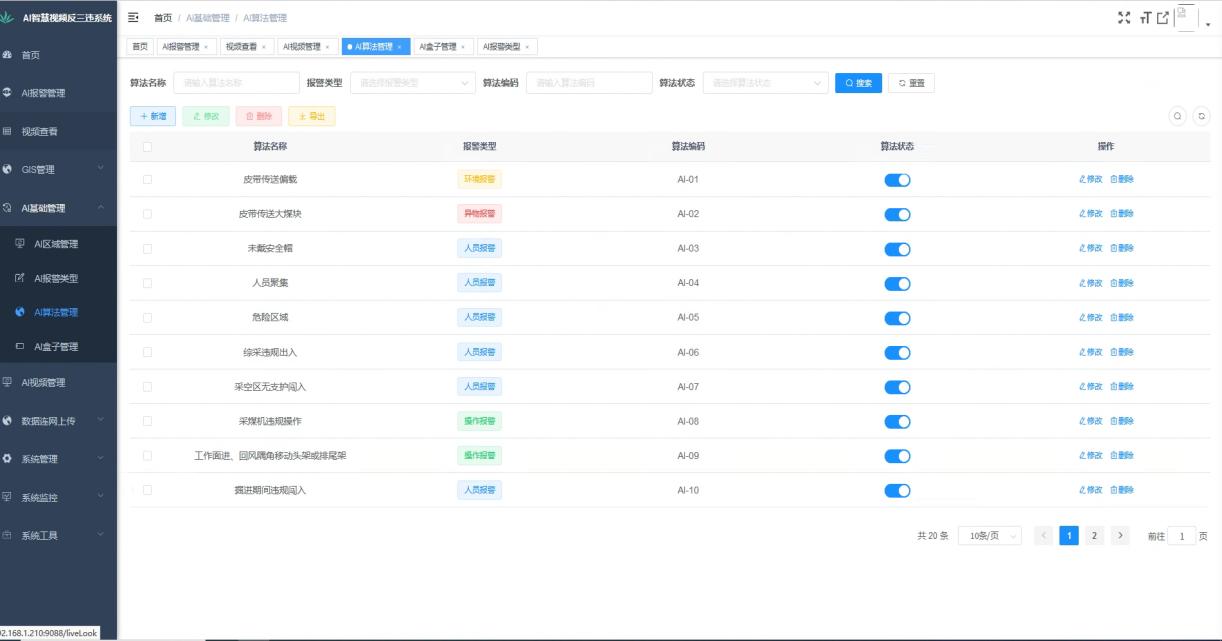Screen dimensions: 1222x641
Task: Click the circular refresh table icon
Action: coord(1200,116)
